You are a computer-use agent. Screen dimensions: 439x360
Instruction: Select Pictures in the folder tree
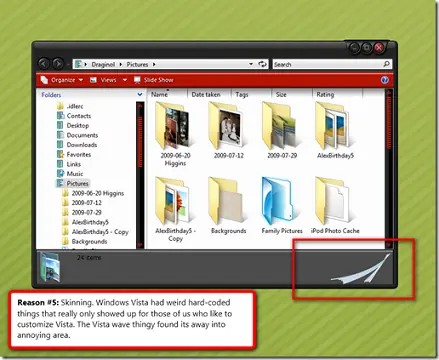coord(73,184)
